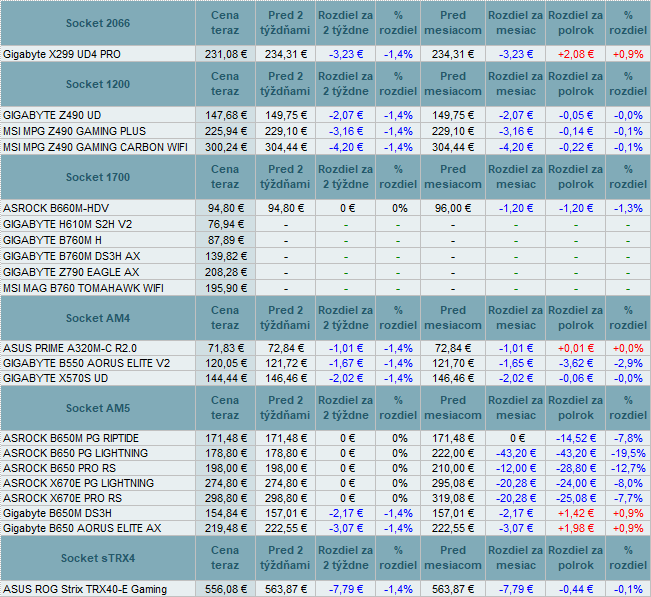Click the Socket AM4 section header
Viewport: 651px width, 597px height.
pyautogui.click(x=98, y=318)
